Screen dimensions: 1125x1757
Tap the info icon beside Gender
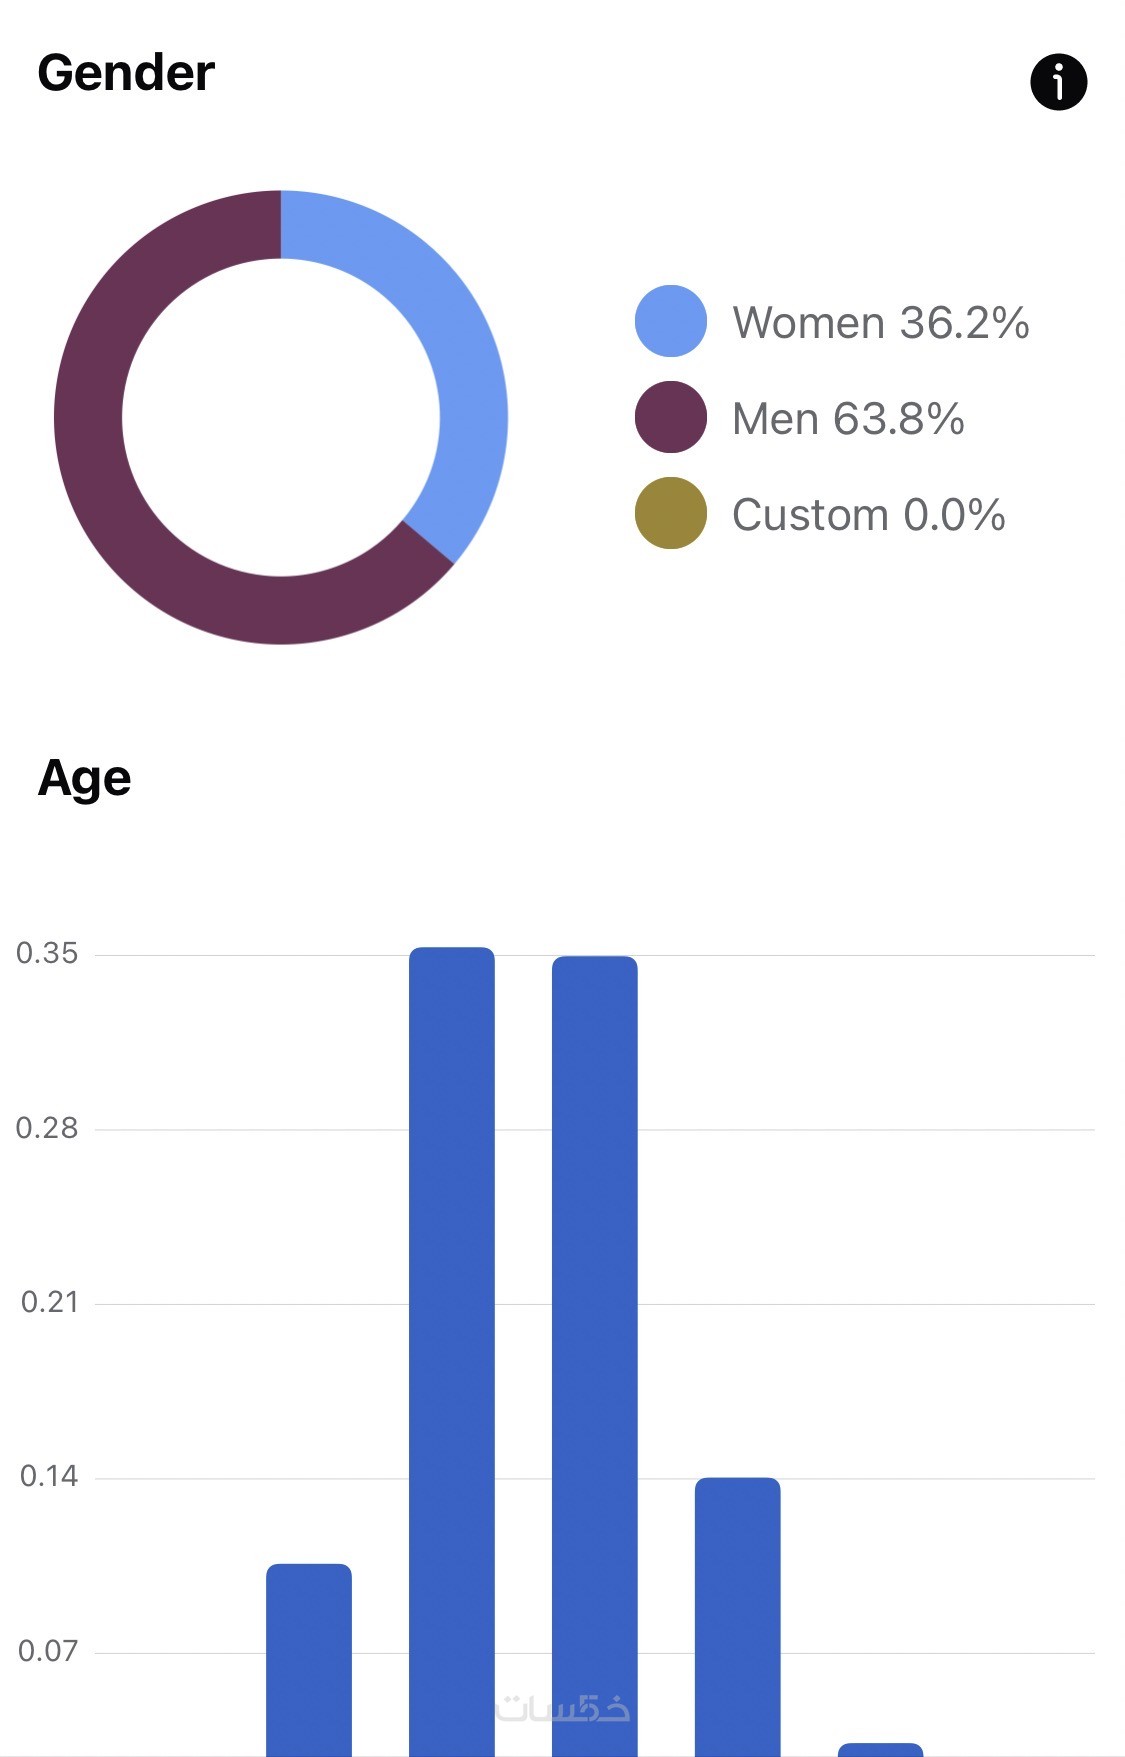pos(1058,82)
